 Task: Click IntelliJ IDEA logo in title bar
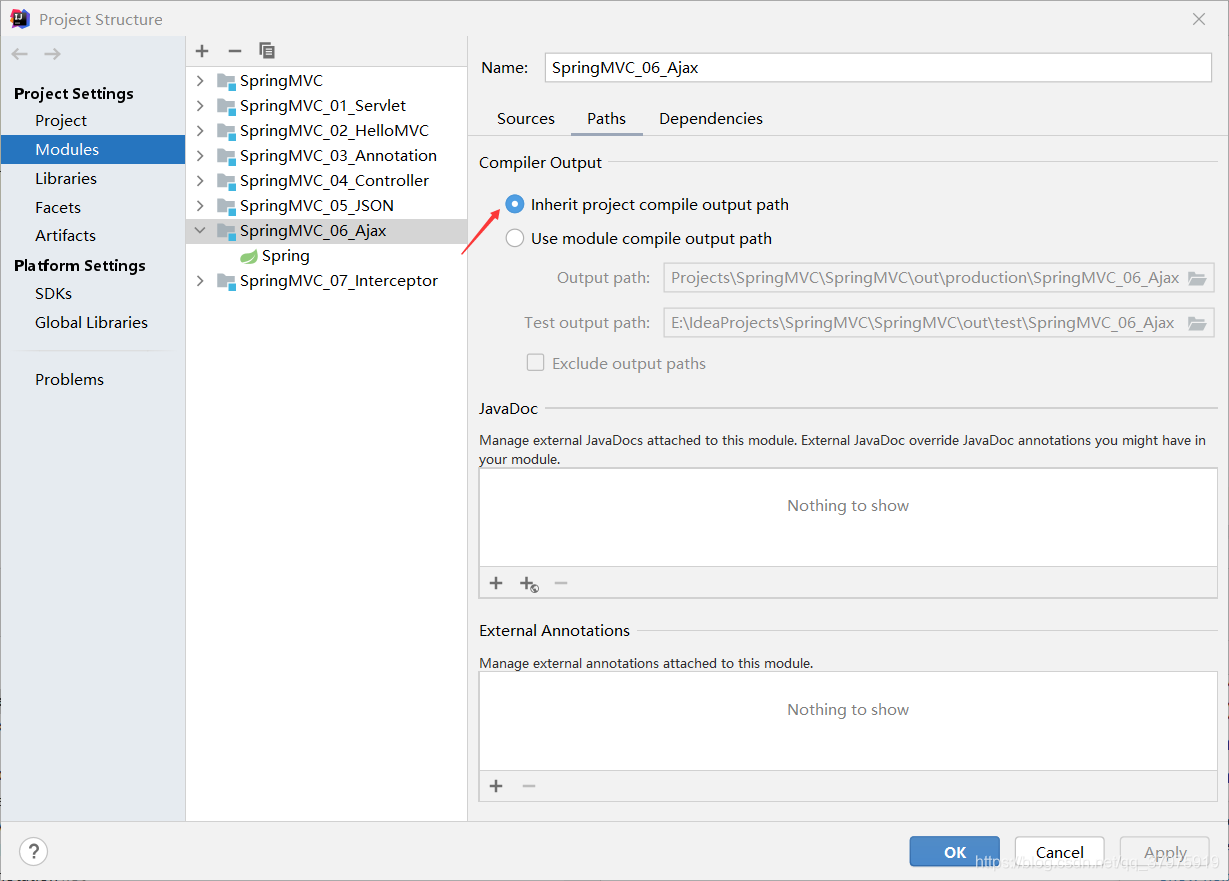tap(20, 19)
